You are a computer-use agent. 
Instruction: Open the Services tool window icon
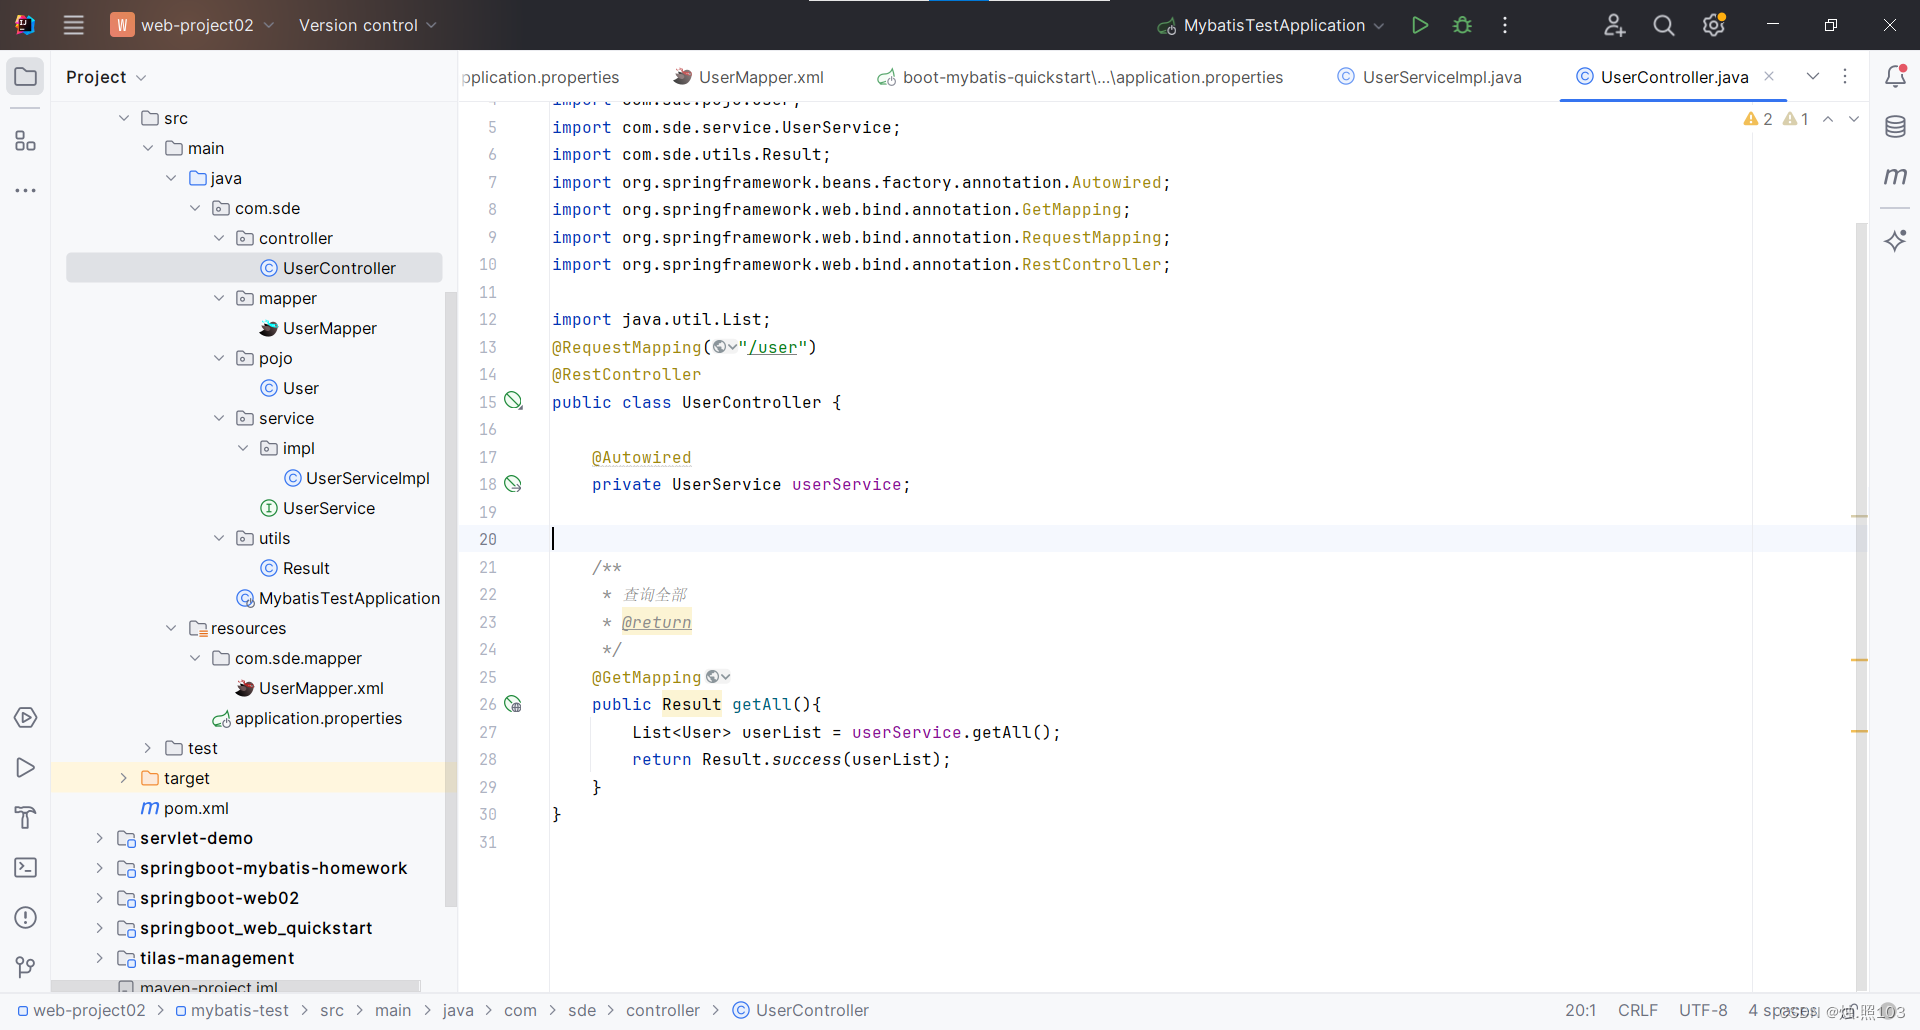point(26,718)
